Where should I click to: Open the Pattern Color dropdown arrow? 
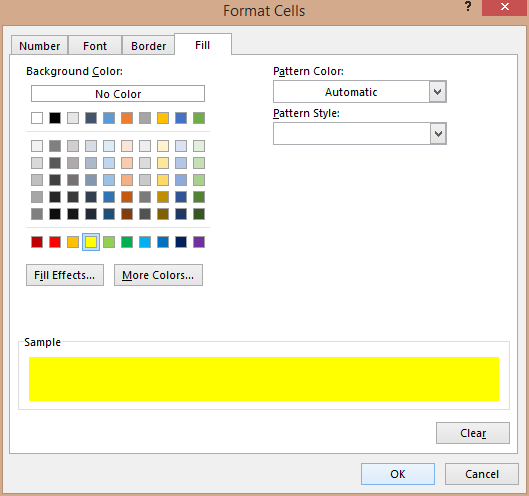coord(438,91)
